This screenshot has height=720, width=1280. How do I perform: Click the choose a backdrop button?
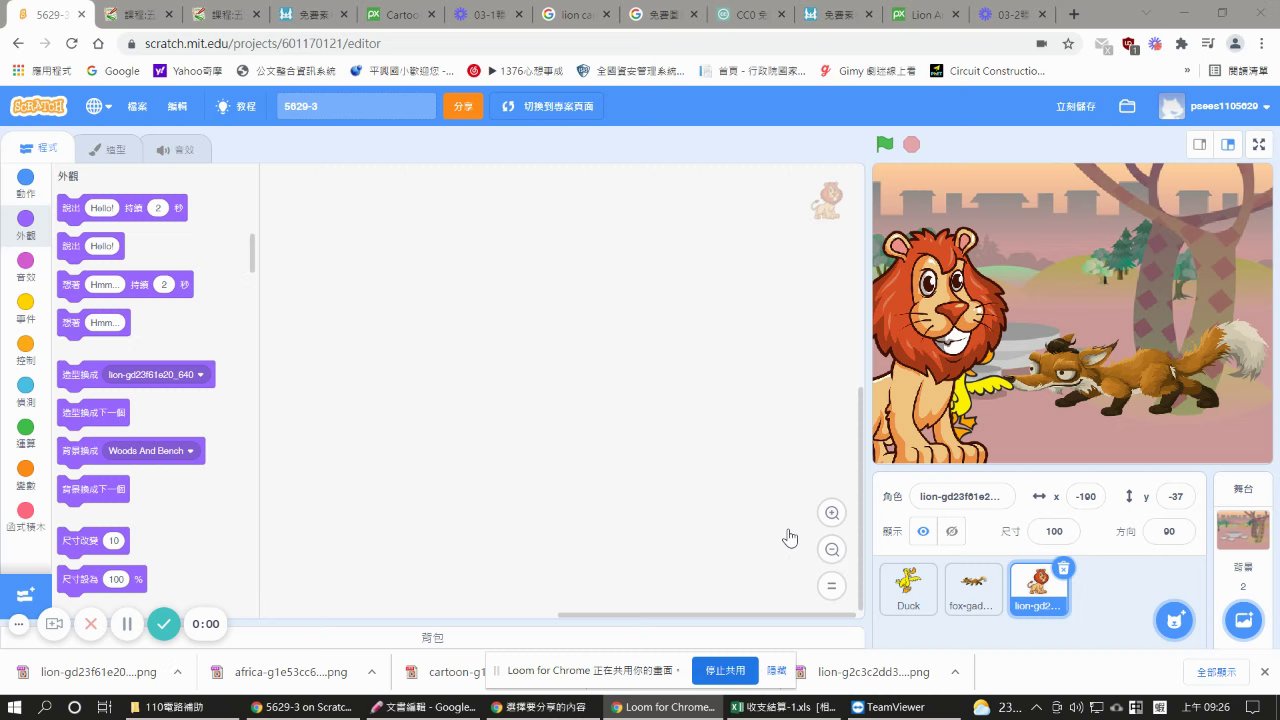click(1243, 620)
